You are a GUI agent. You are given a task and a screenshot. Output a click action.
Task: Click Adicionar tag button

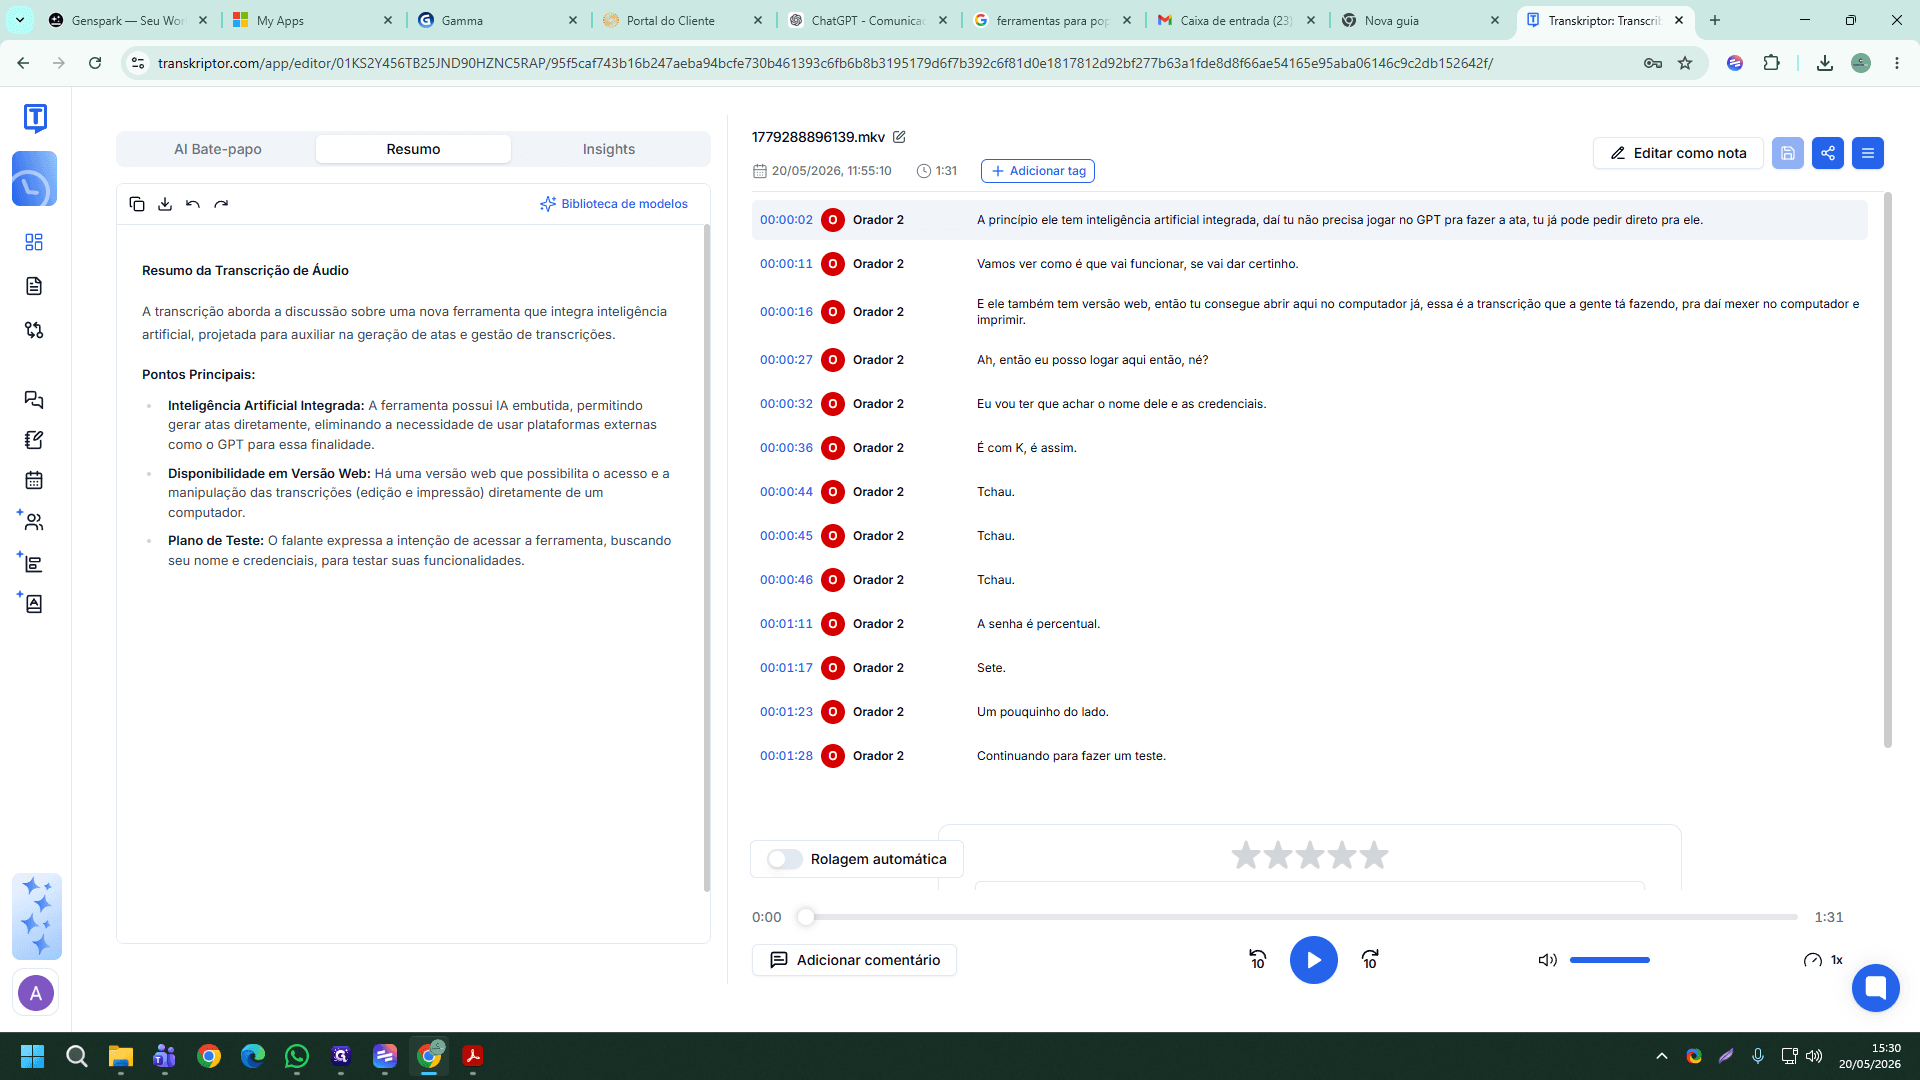[x=1038, y=171]
